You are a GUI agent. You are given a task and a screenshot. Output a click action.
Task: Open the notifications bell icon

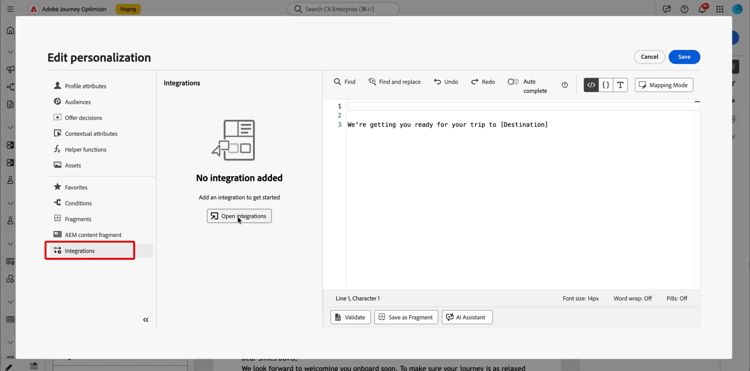[x=702, y=9]
